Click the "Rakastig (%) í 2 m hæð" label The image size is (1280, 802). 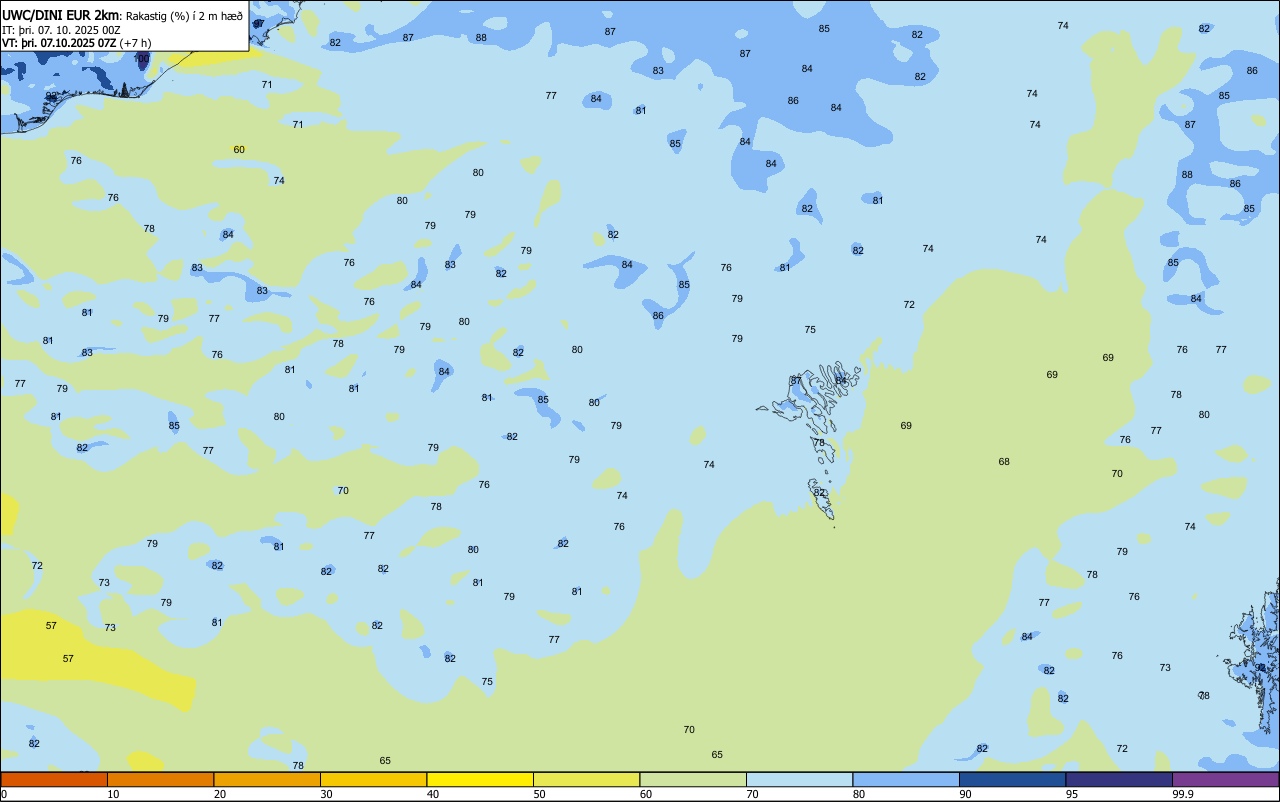[184, 16]
